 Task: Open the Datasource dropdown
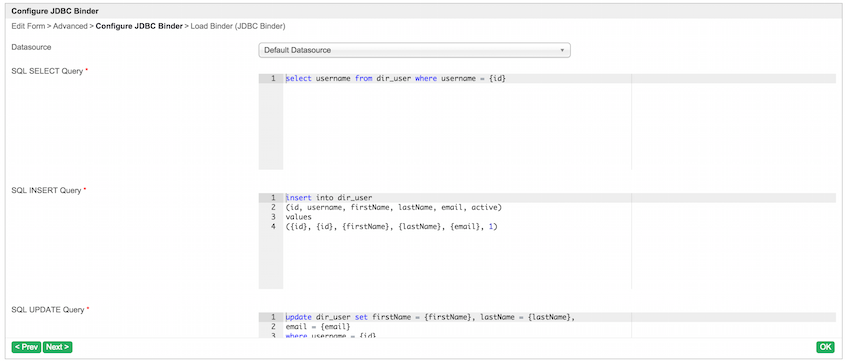414,50
